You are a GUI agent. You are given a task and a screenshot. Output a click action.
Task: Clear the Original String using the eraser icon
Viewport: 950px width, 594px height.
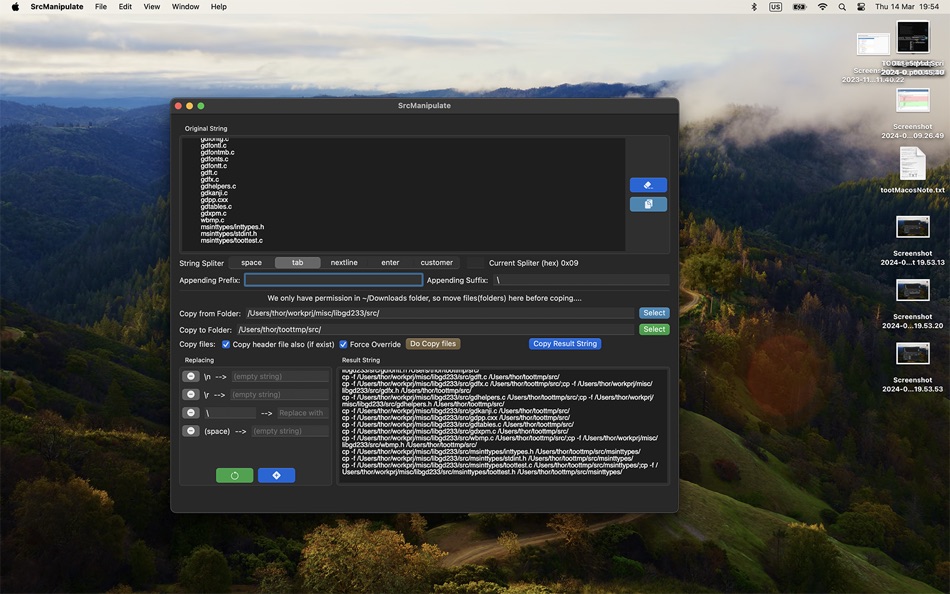coord(647,184)
